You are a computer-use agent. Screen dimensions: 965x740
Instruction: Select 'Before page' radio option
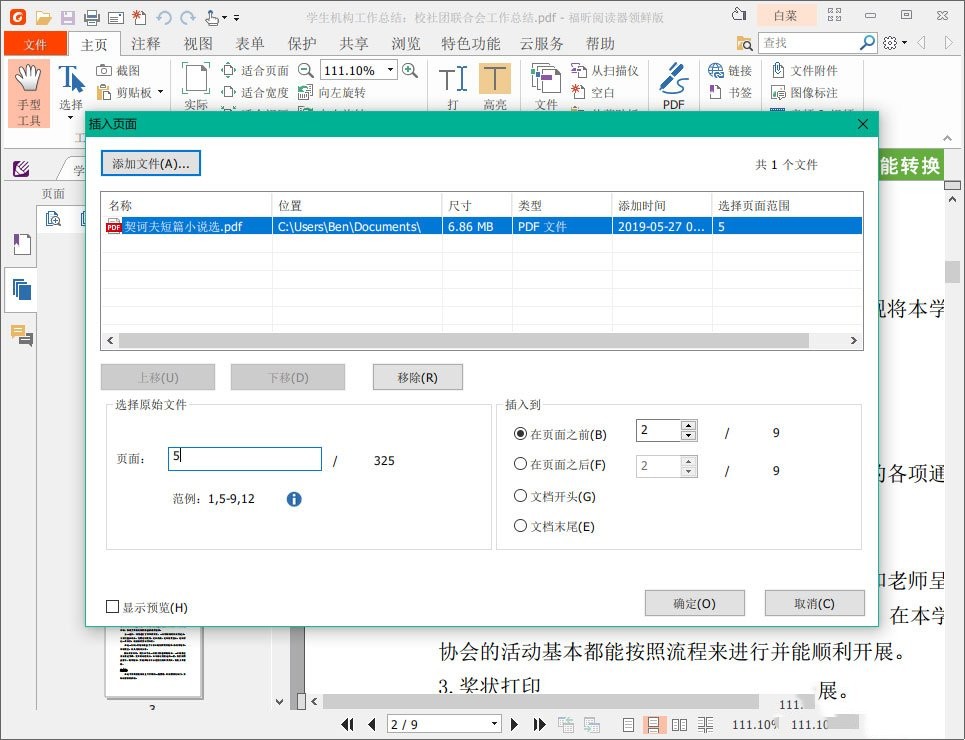point(520,433)
